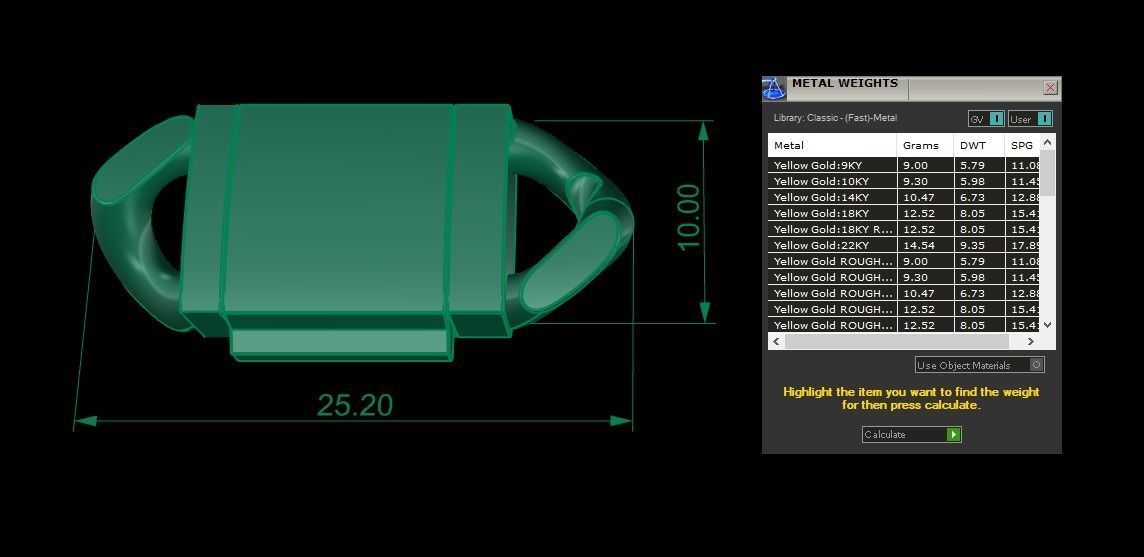Click the table's scroll right arrow

[1031, 341]
